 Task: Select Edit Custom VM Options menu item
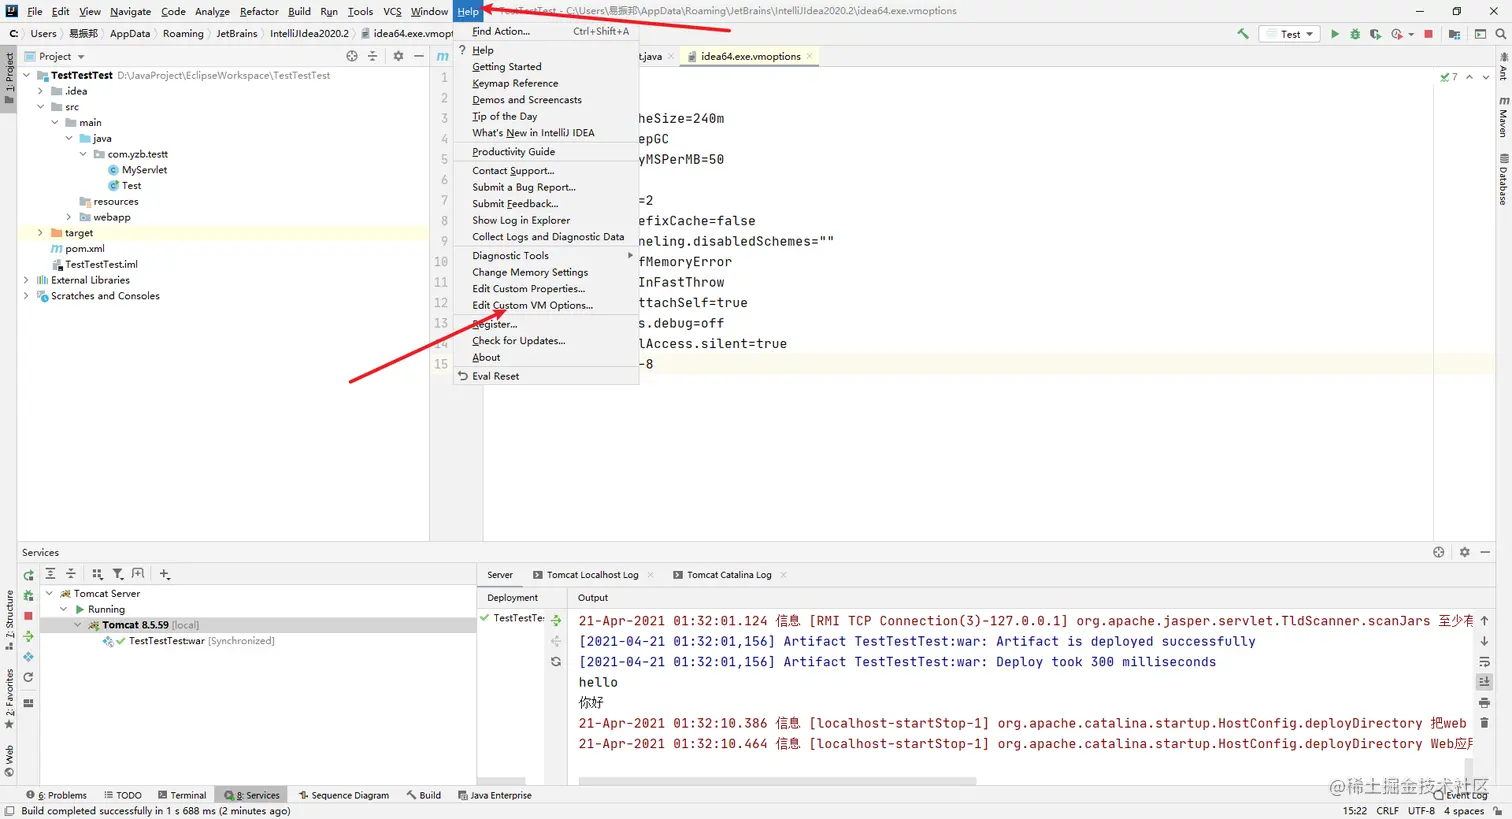coord(546,306)
